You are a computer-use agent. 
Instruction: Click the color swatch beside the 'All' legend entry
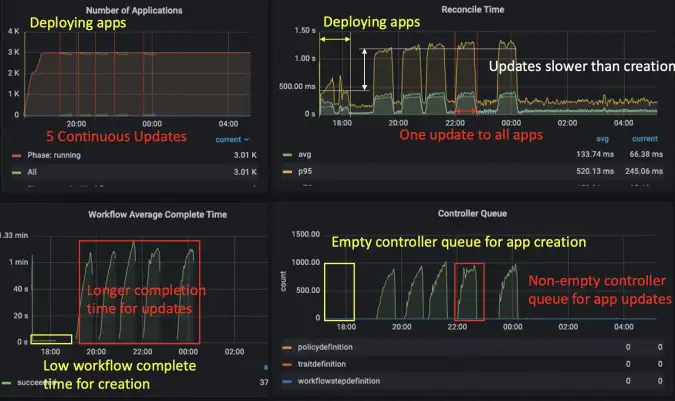tap(17, 172)
